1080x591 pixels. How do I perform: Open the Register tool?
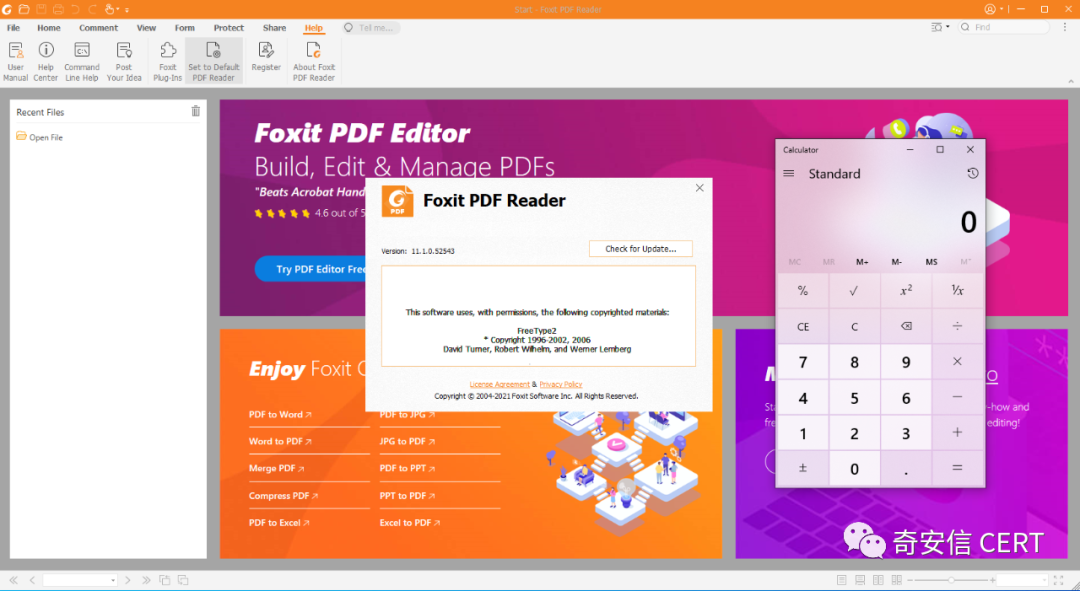(266, 60)
